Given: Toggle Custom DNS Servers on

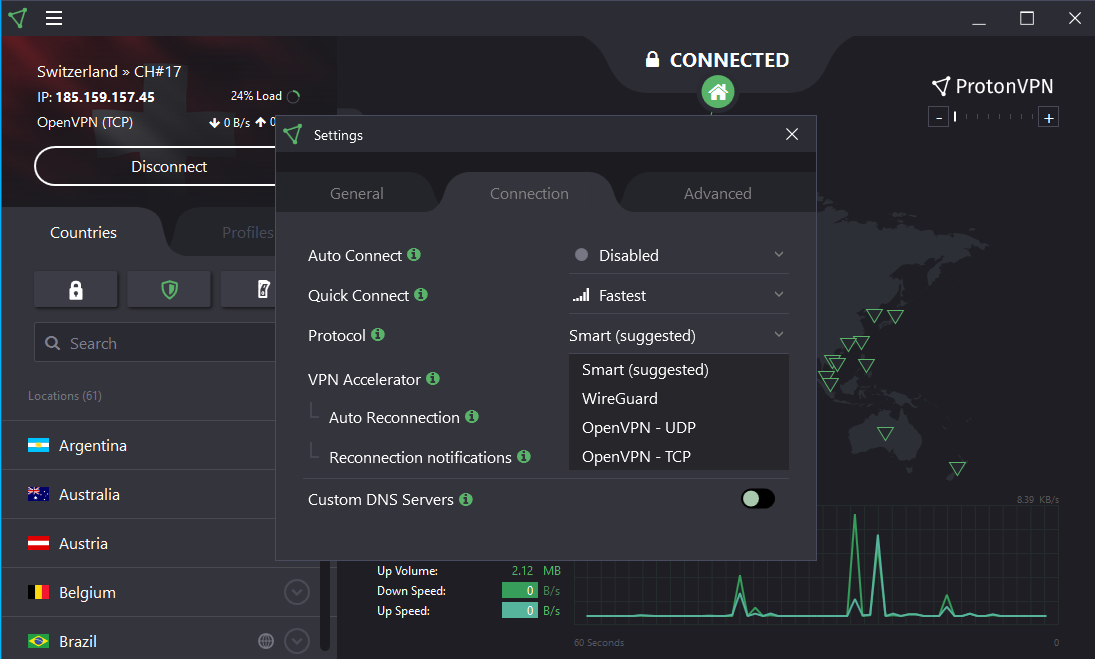Looking at the screenshot, I should (757, 498).
